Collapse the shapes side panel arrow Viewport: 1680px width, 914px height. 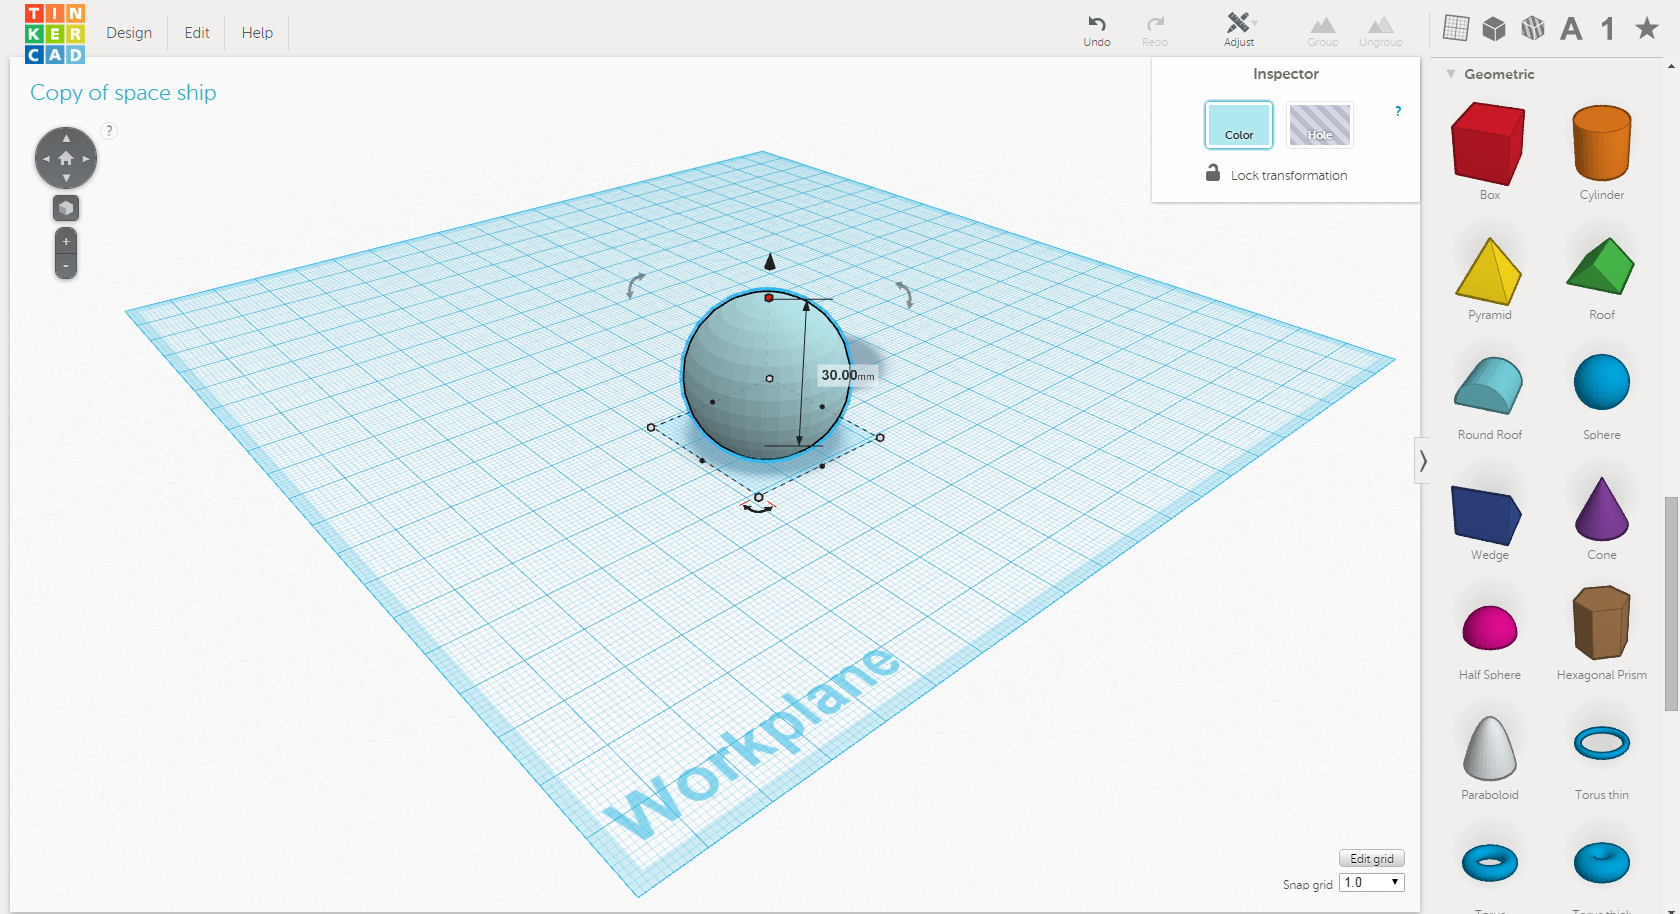pyautogui.click(x=1422, y=461)
